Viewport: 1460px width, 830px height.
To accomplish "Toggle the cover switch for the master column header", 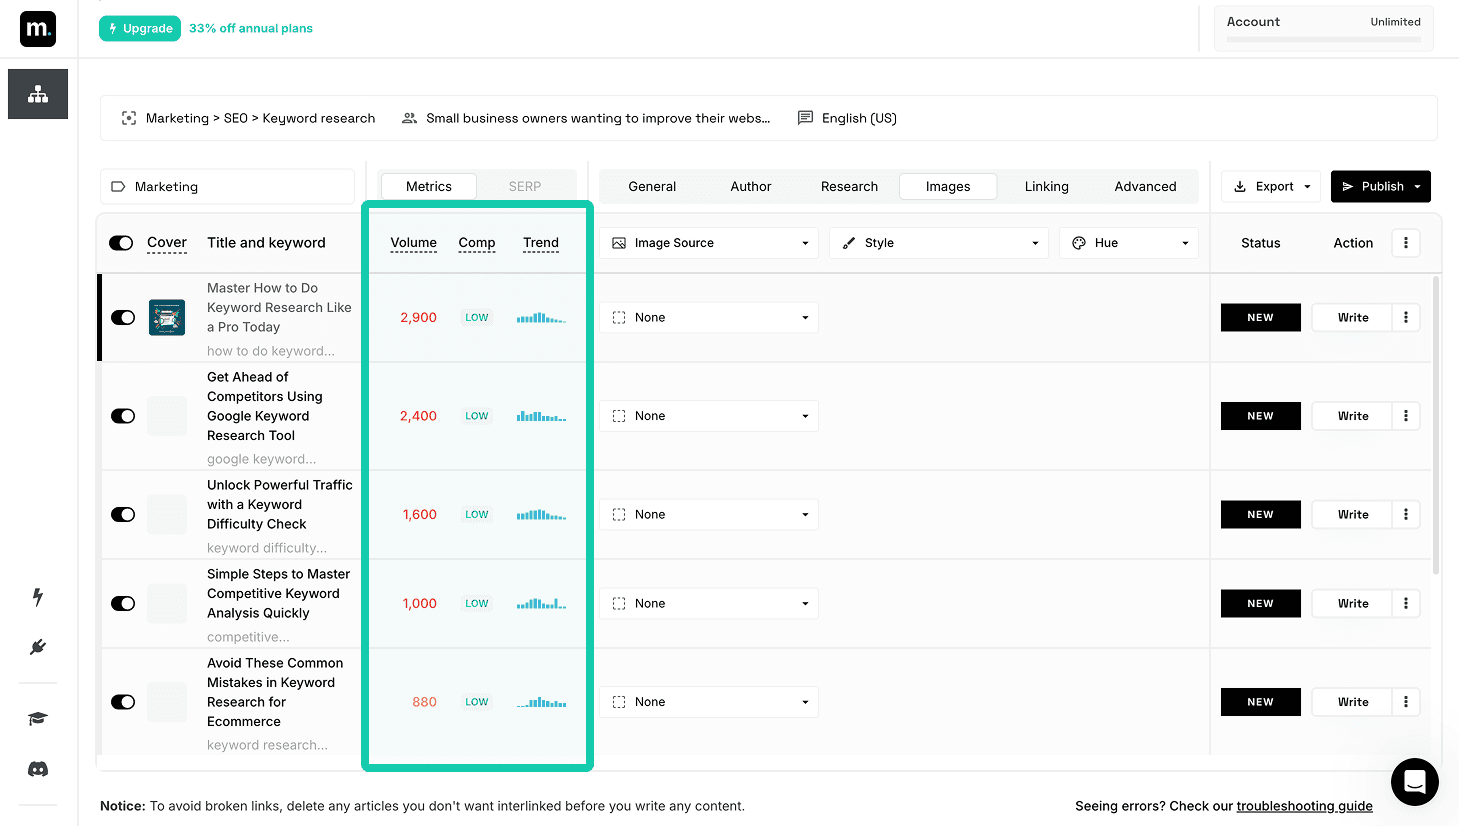I will tap(121, 242).
